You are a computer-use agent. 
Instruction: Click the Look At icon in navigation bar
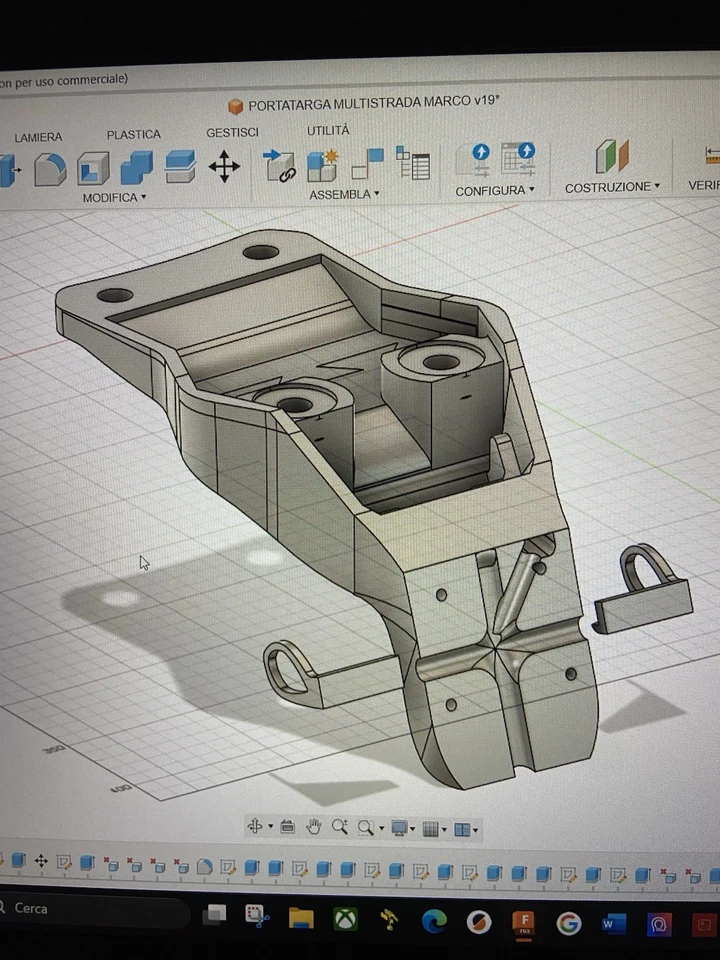click(x=288, y=827)
